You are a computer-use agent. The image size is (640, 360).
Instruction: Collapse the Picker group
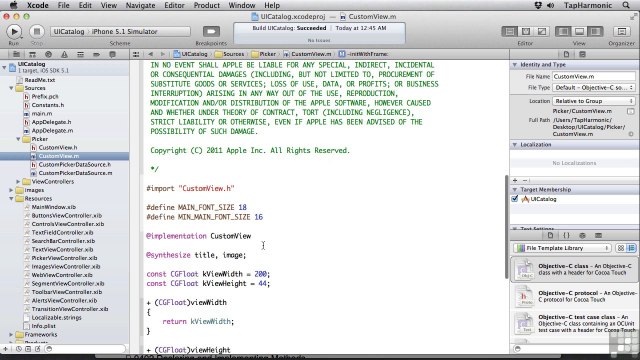(x=18, y=139)
